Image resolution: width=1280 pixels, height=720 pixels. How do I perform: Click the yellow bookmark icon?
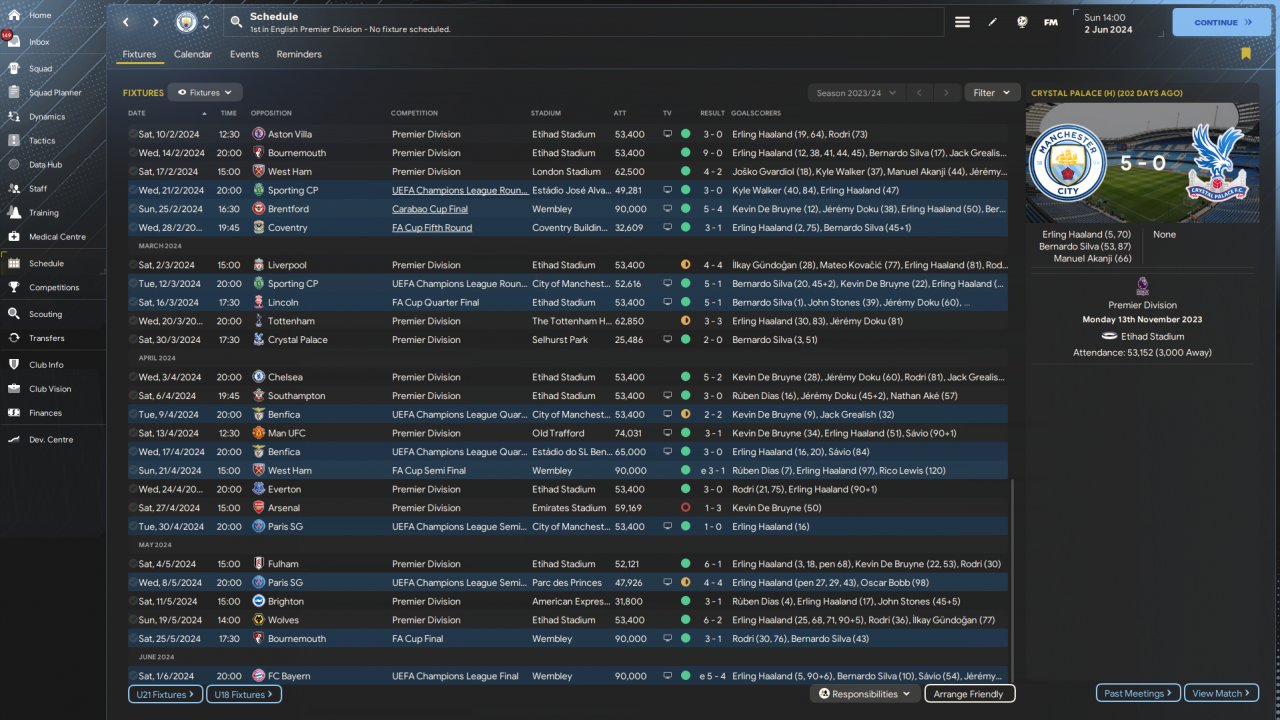tap(1246, 54)
